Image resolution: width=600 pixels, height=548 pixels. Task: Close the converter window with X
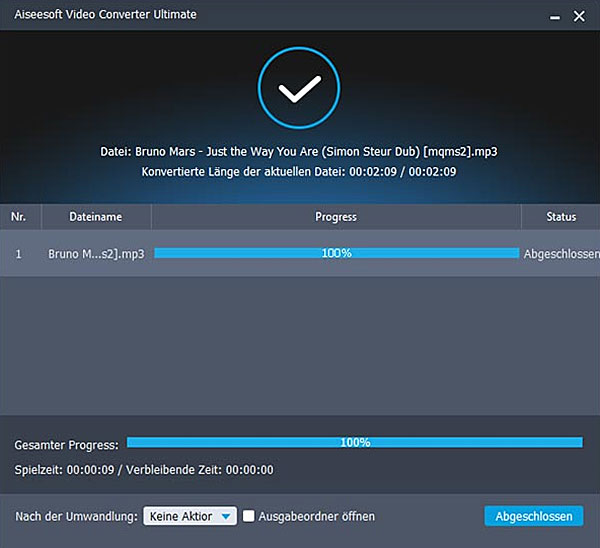pos(579,17)
